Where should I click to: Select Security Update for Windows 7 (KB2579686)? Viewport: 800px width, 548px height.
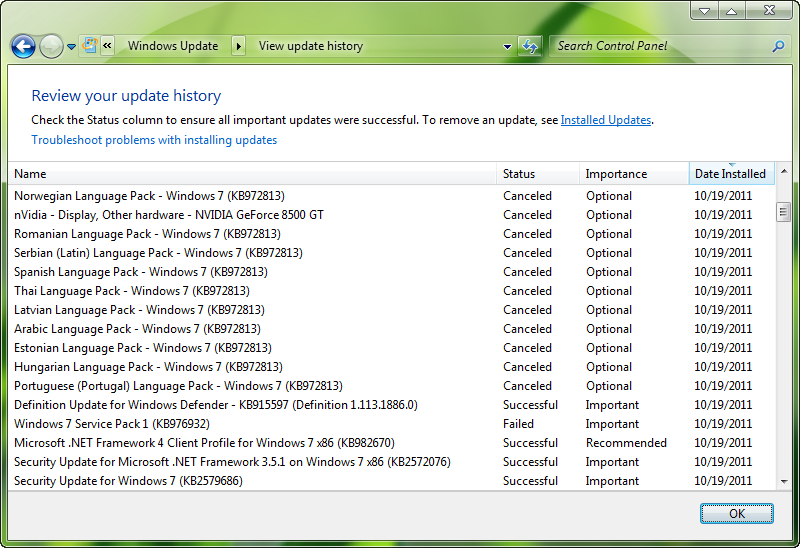coord(392,481)
